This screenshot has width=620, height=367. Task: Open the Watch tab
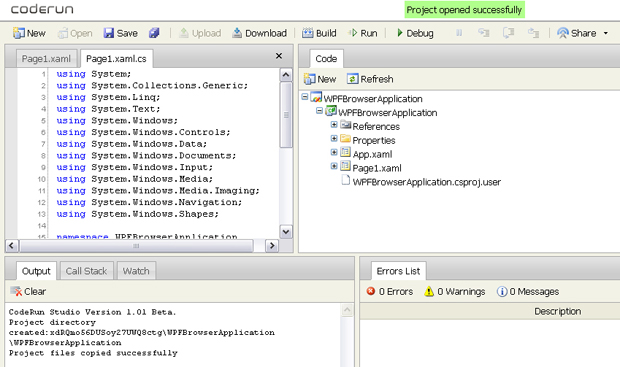click(x=136, y=271)
